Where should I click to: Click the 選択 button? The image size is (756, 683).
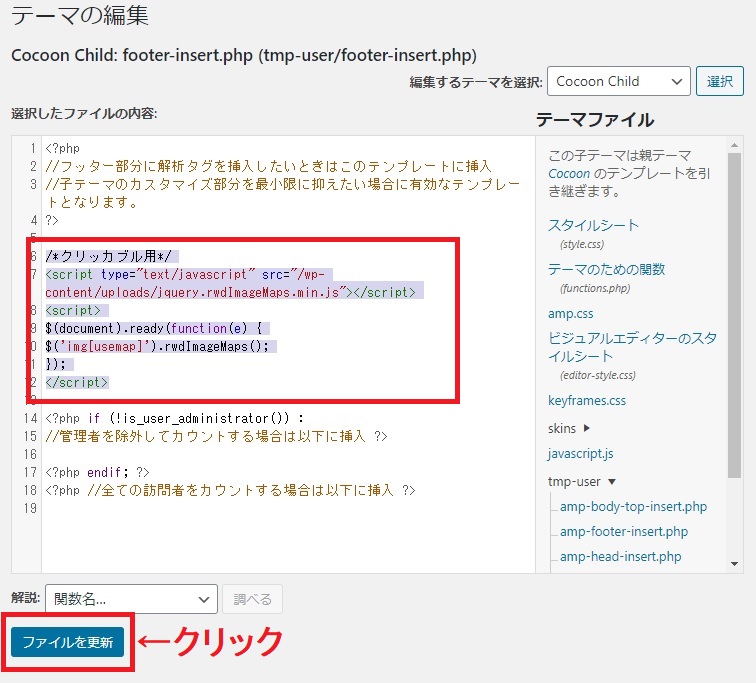(719, 81)
